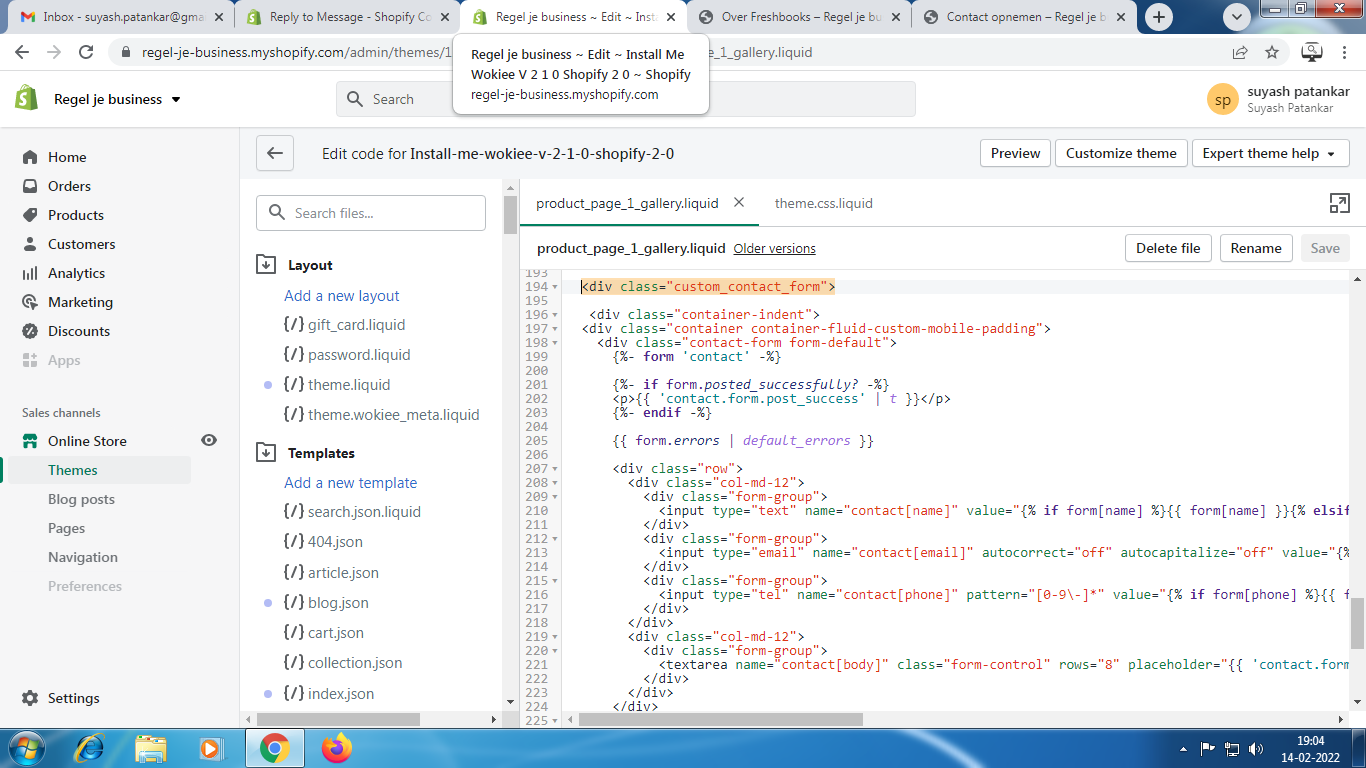The width and height of the screenshot is (1366, 768).
Task: Expand code editor to fullscreen
Action: click(1339, 203)
